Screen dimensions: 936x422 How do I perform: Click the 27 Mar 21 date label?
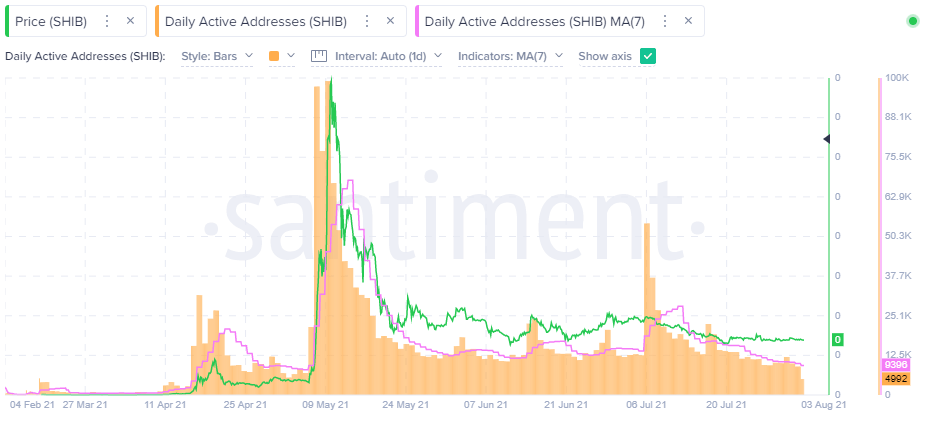(85, 404)
